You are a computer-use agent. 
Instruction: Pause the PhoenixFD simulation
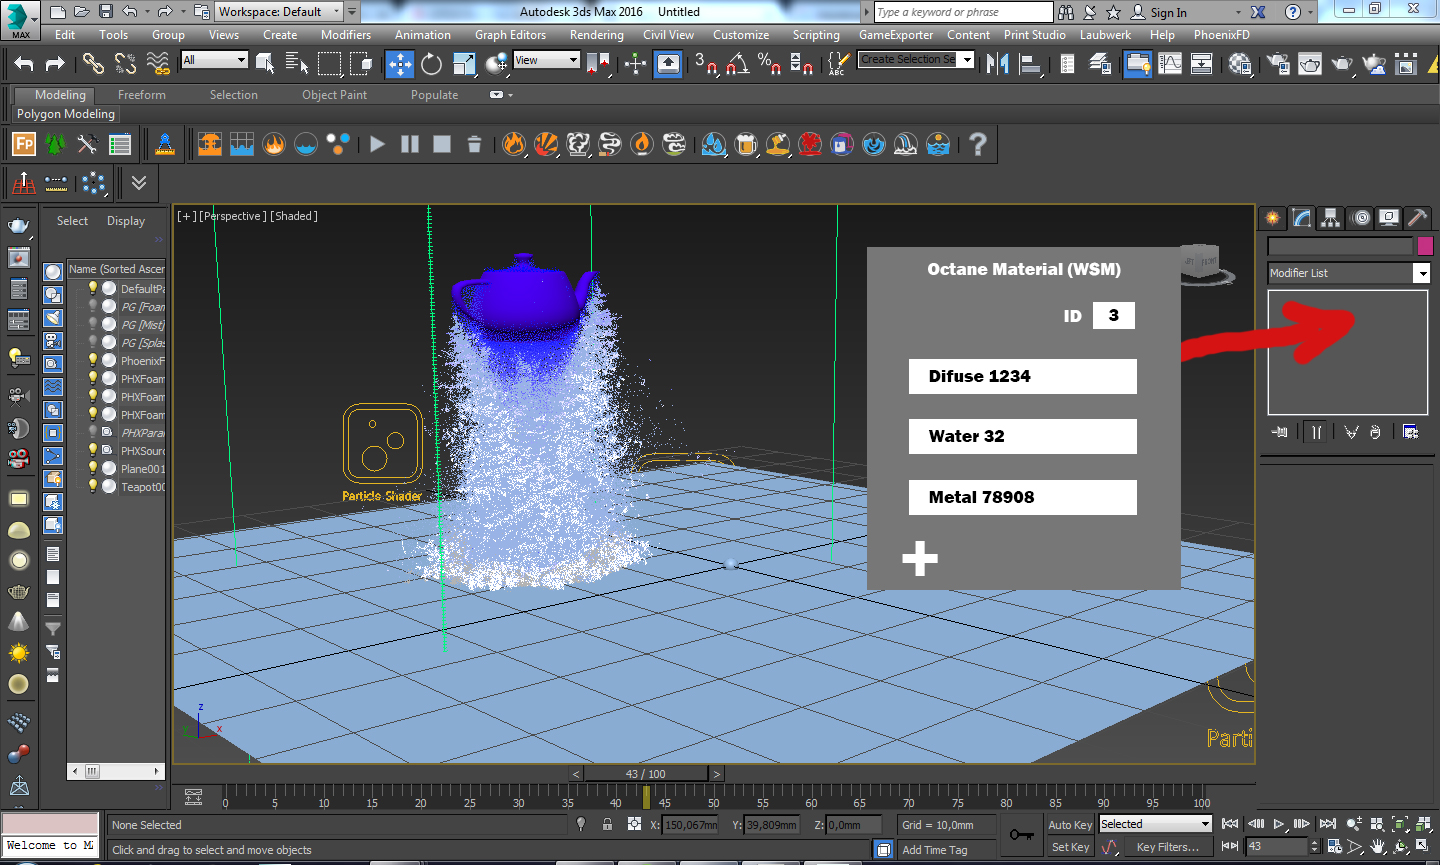click(x=410, y=144)
